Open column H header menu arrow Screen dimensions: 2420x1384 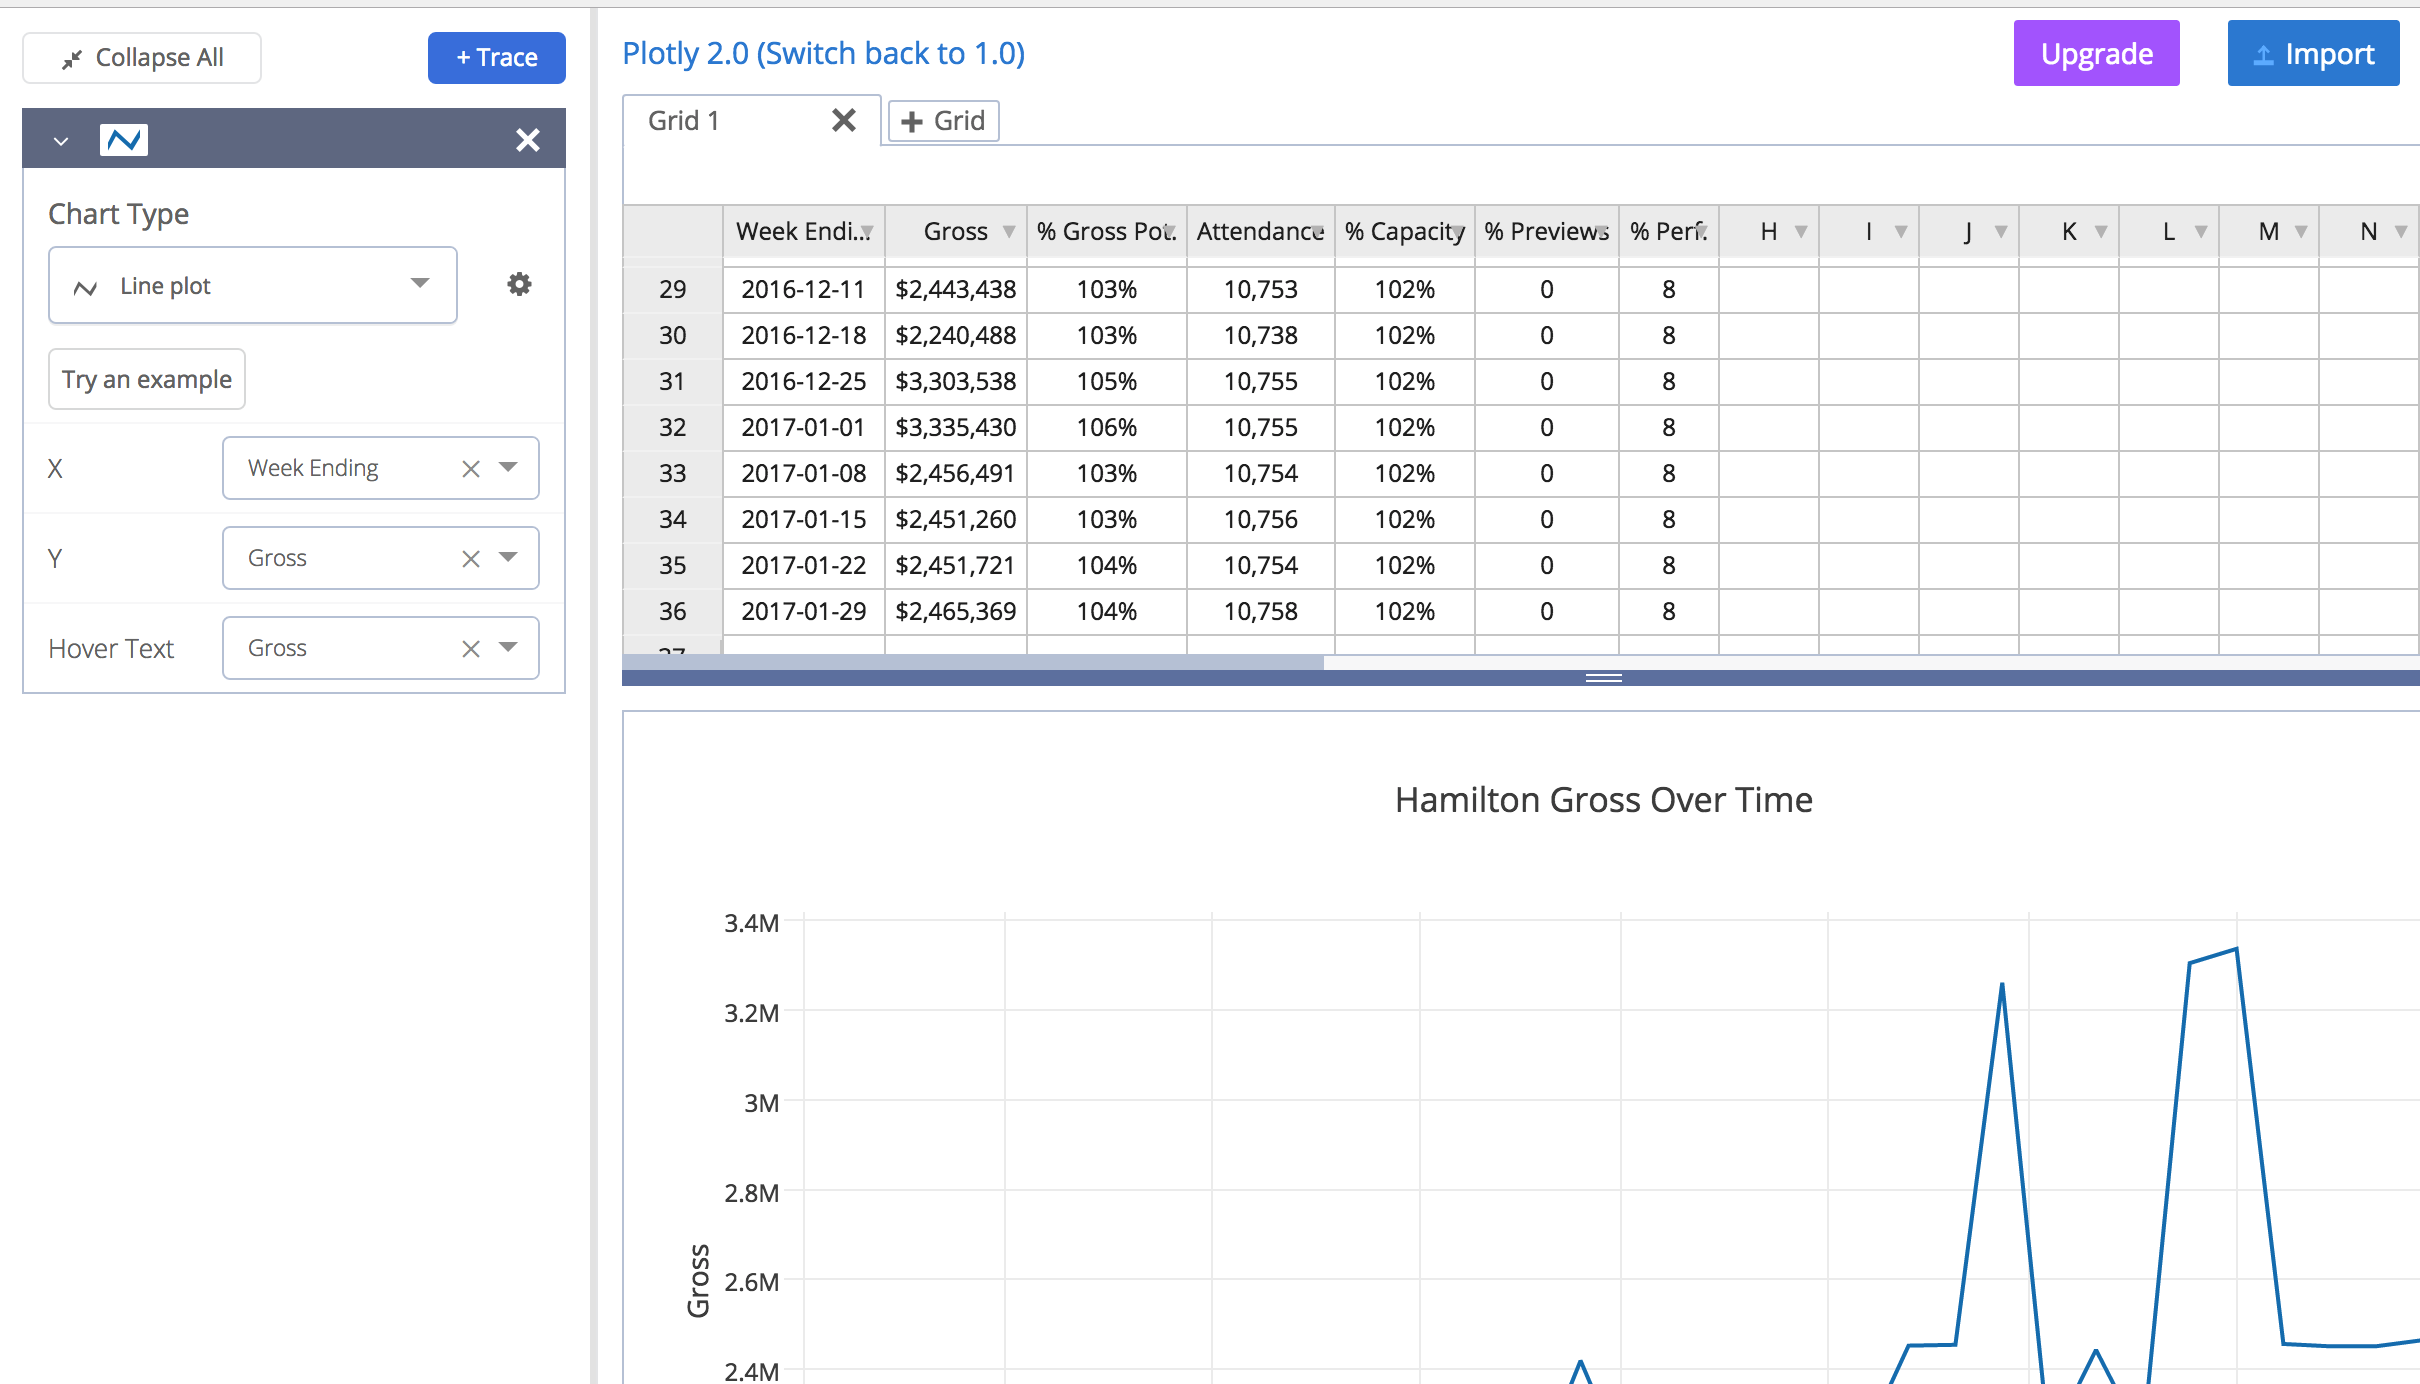[x=1801, y=231]
